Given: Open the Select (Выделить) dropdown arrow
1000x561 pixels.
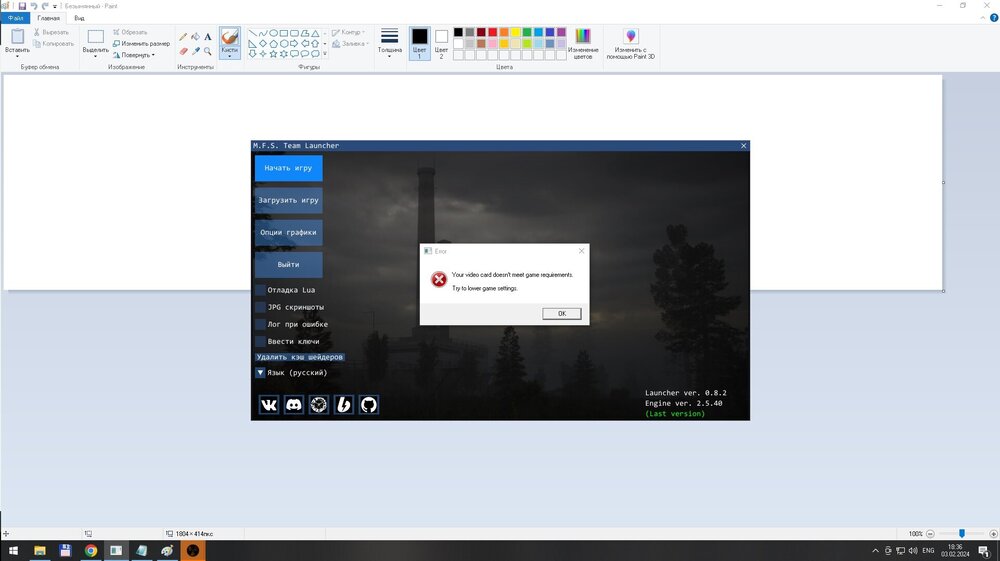Looking at the screenshot, I should pyautogui.click(x=96, y=57).
